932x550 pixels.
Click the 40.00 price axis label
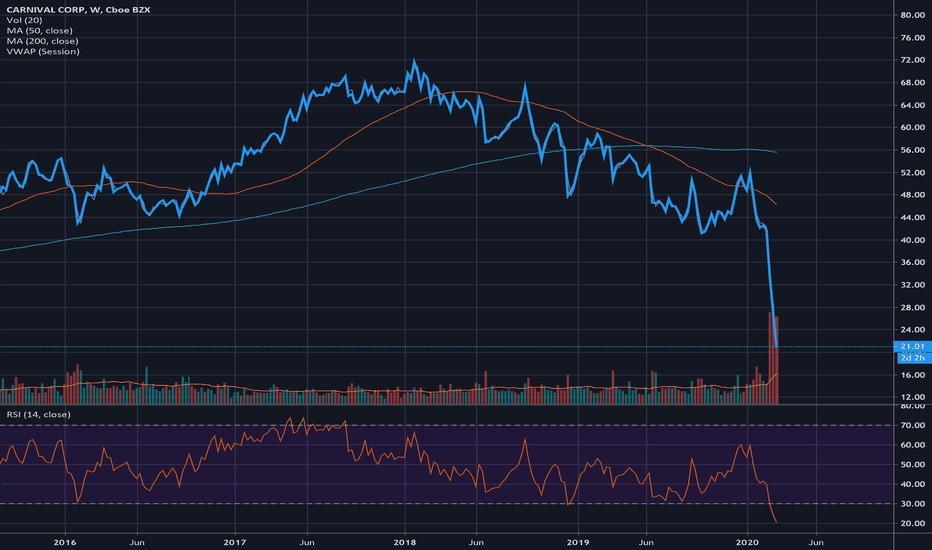tap(912, 240)
